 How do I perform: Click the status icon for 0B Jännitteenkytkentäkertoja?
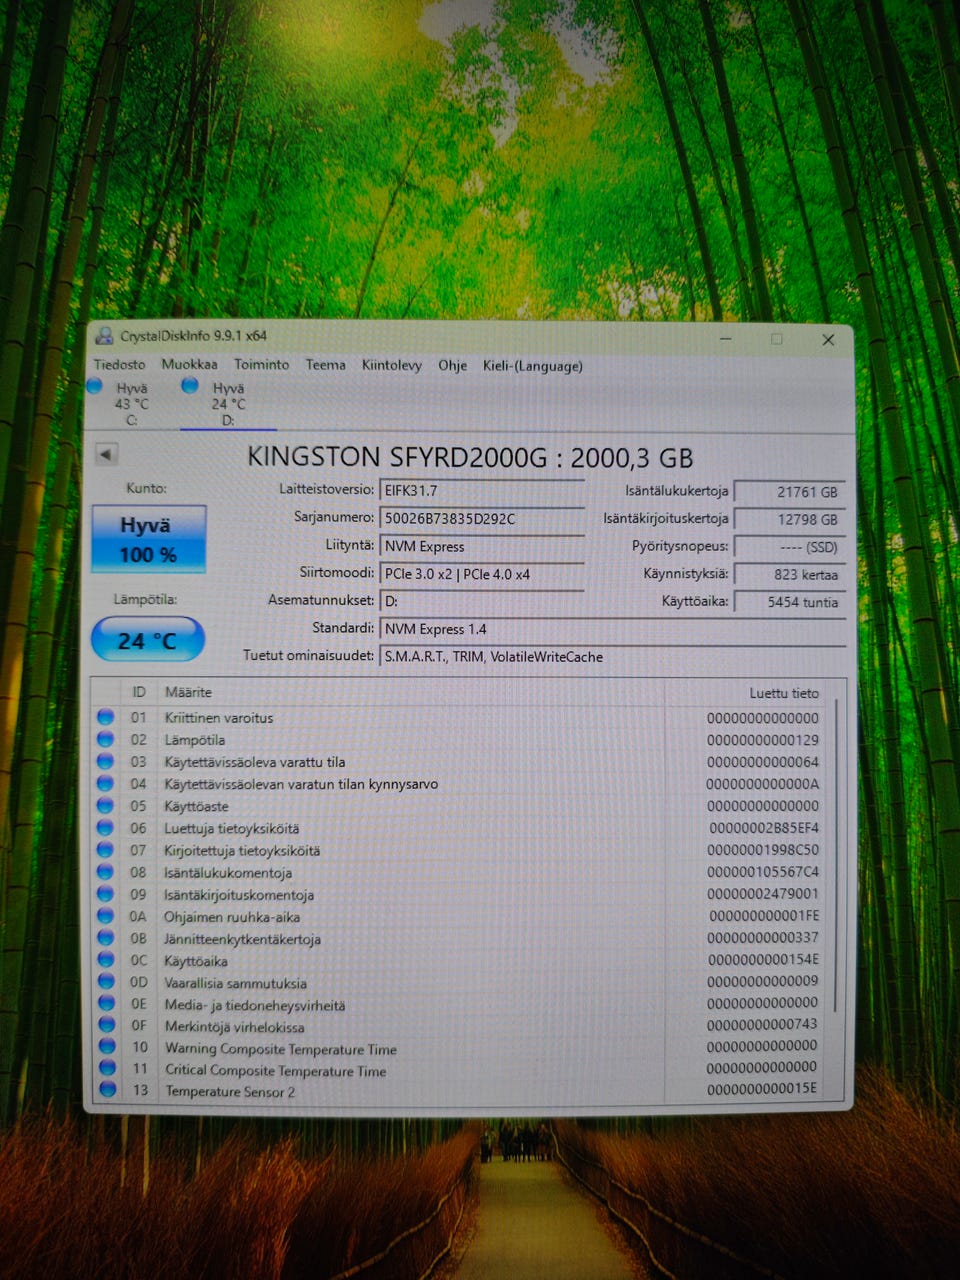(x=107, y=938)
